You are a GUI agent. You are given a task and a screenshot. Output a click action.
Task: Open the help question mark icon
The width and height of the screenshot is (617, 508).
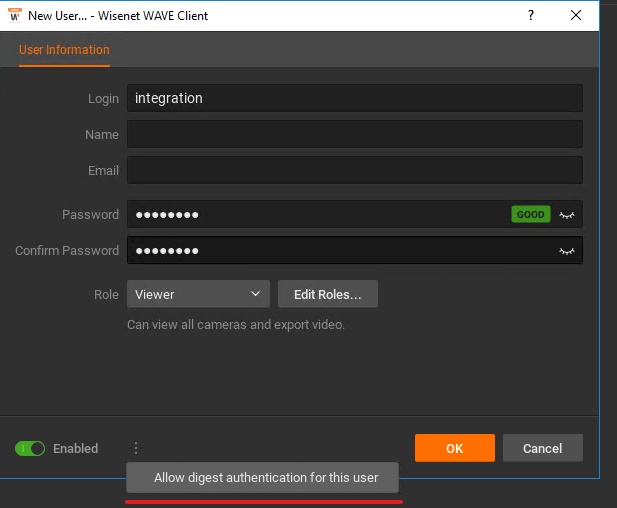coord(531,15)
